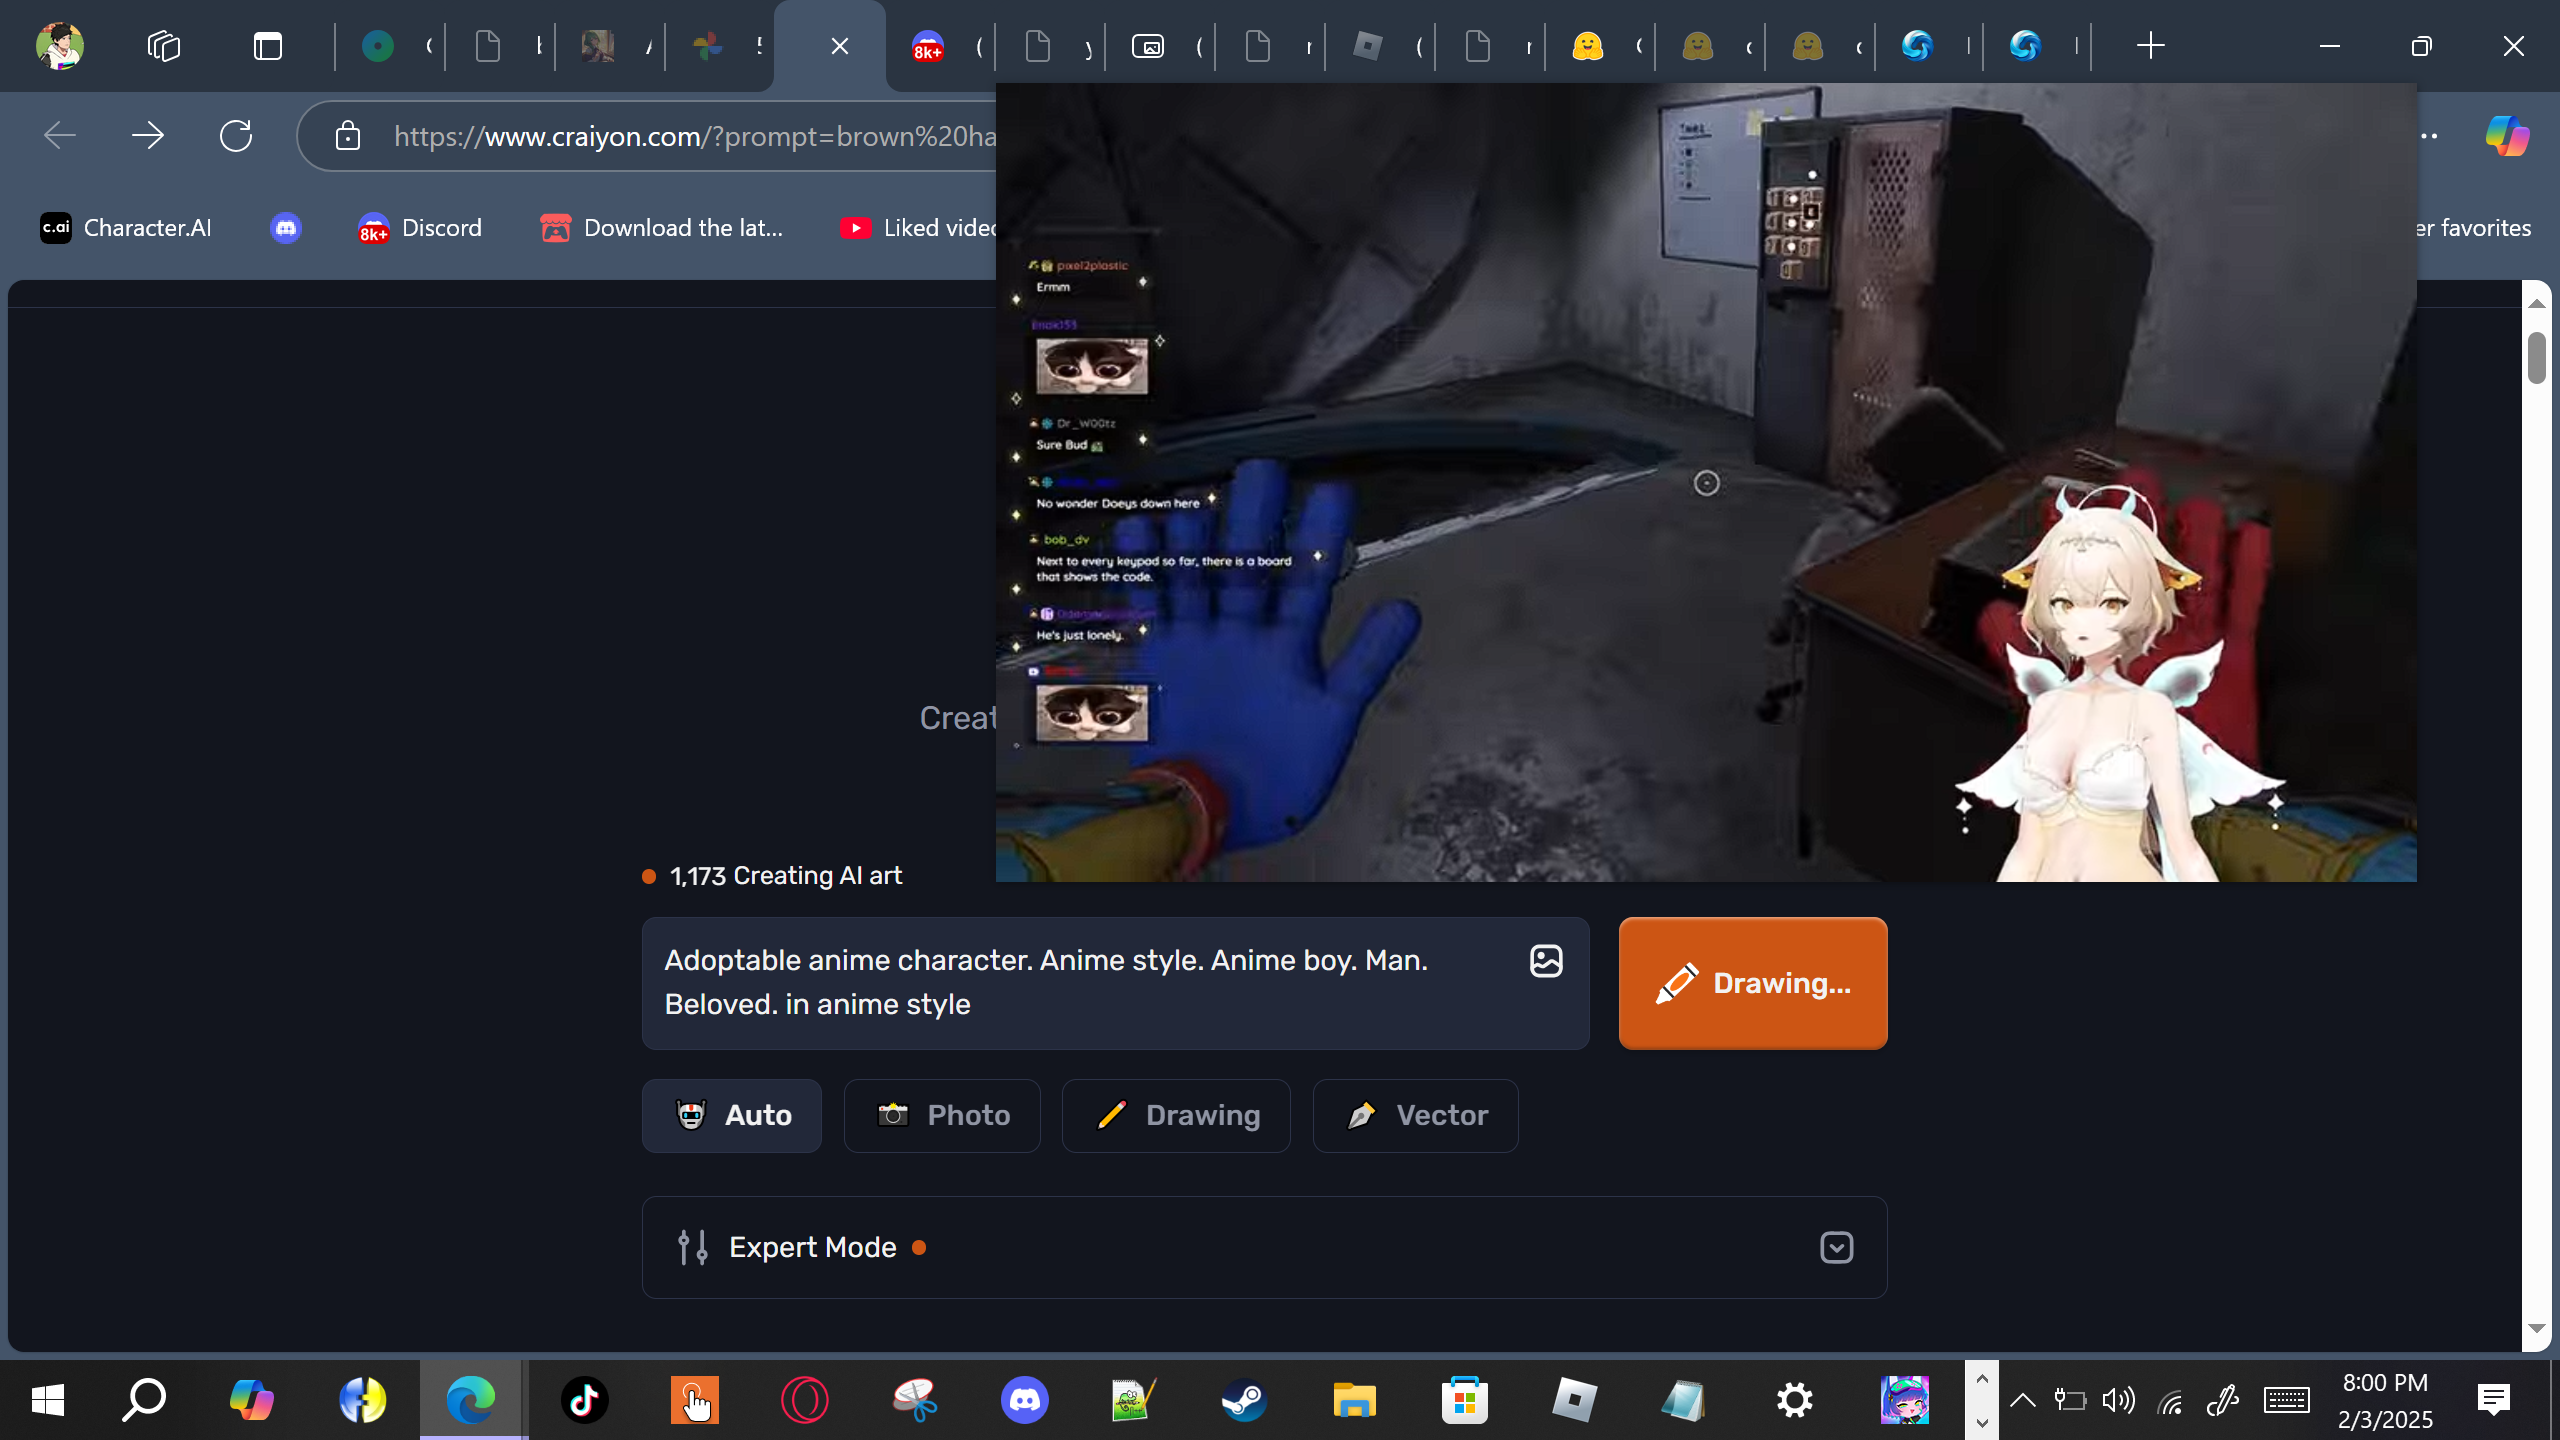Click the browser forward arrow
The image size is (2560, 1440).
148,136
